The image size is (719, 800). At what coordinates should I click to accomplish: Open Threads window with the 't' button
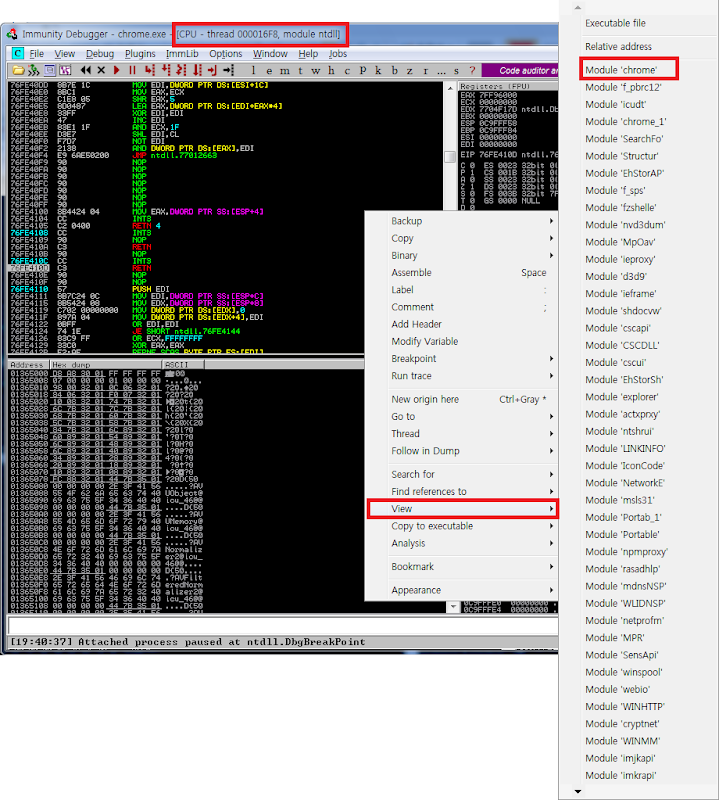click(301, 70)
